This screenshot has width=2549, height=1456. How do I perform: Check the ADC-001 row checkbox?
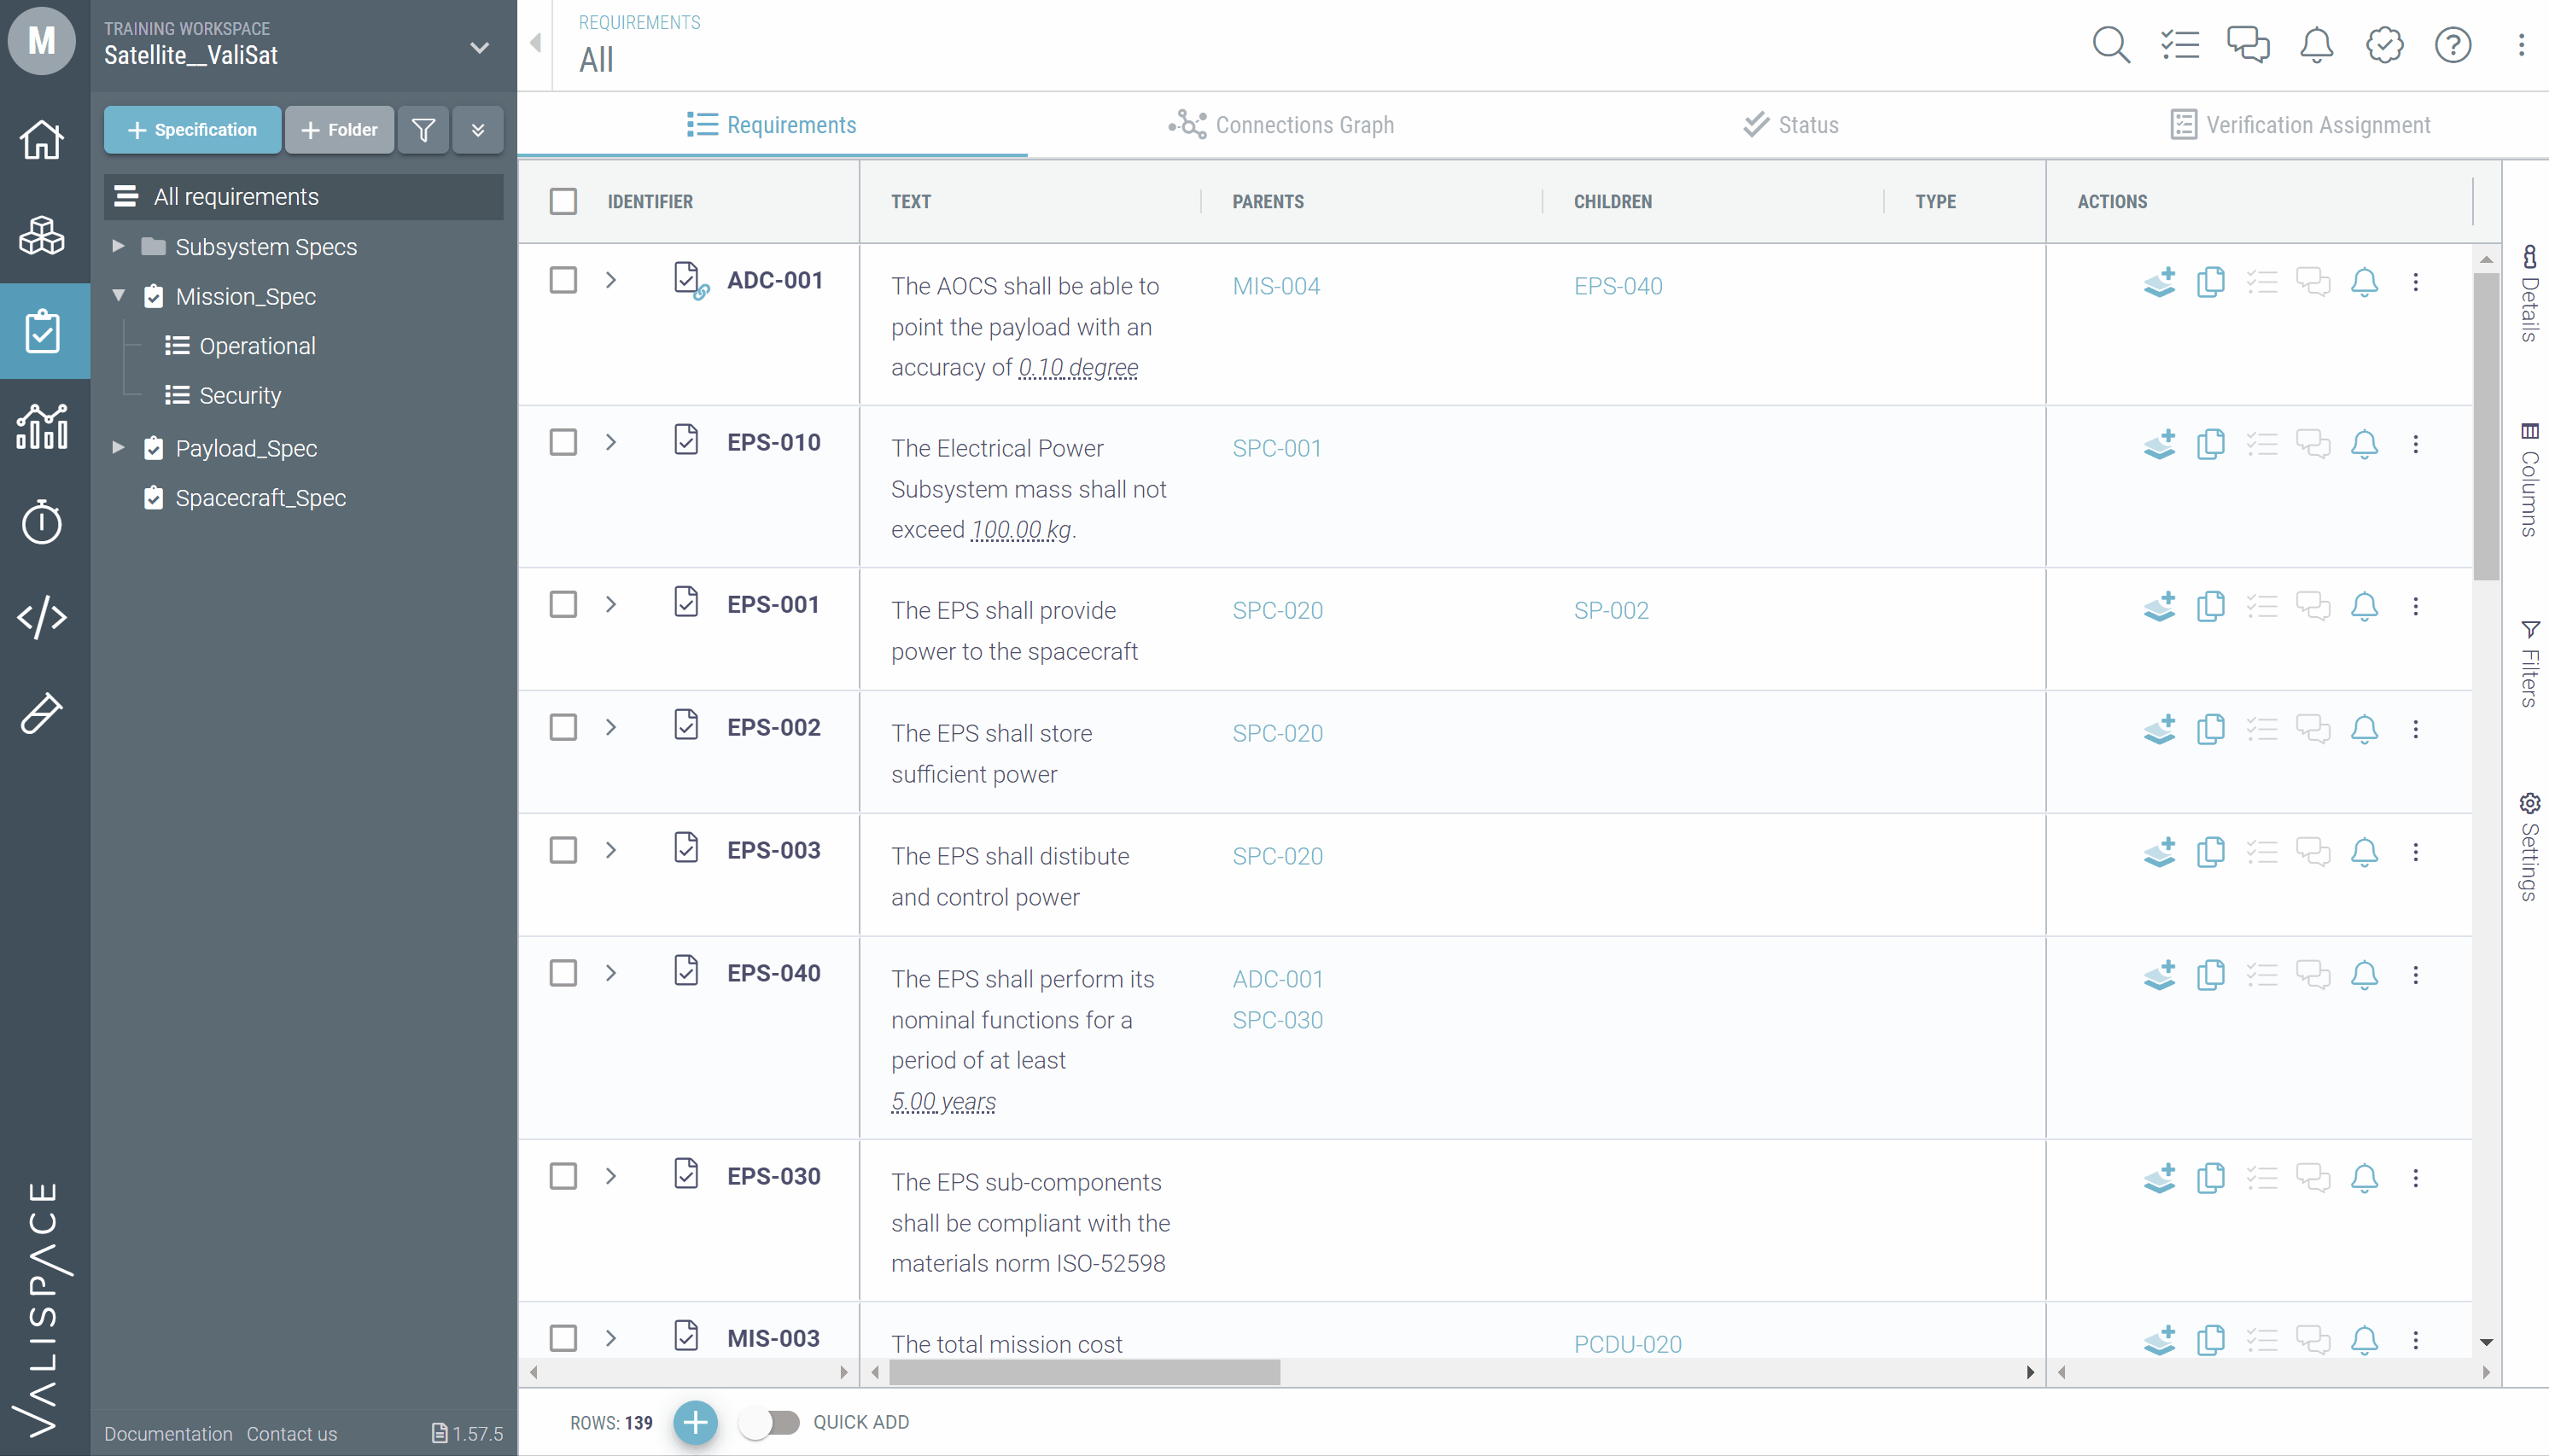[x=563, y=280]
